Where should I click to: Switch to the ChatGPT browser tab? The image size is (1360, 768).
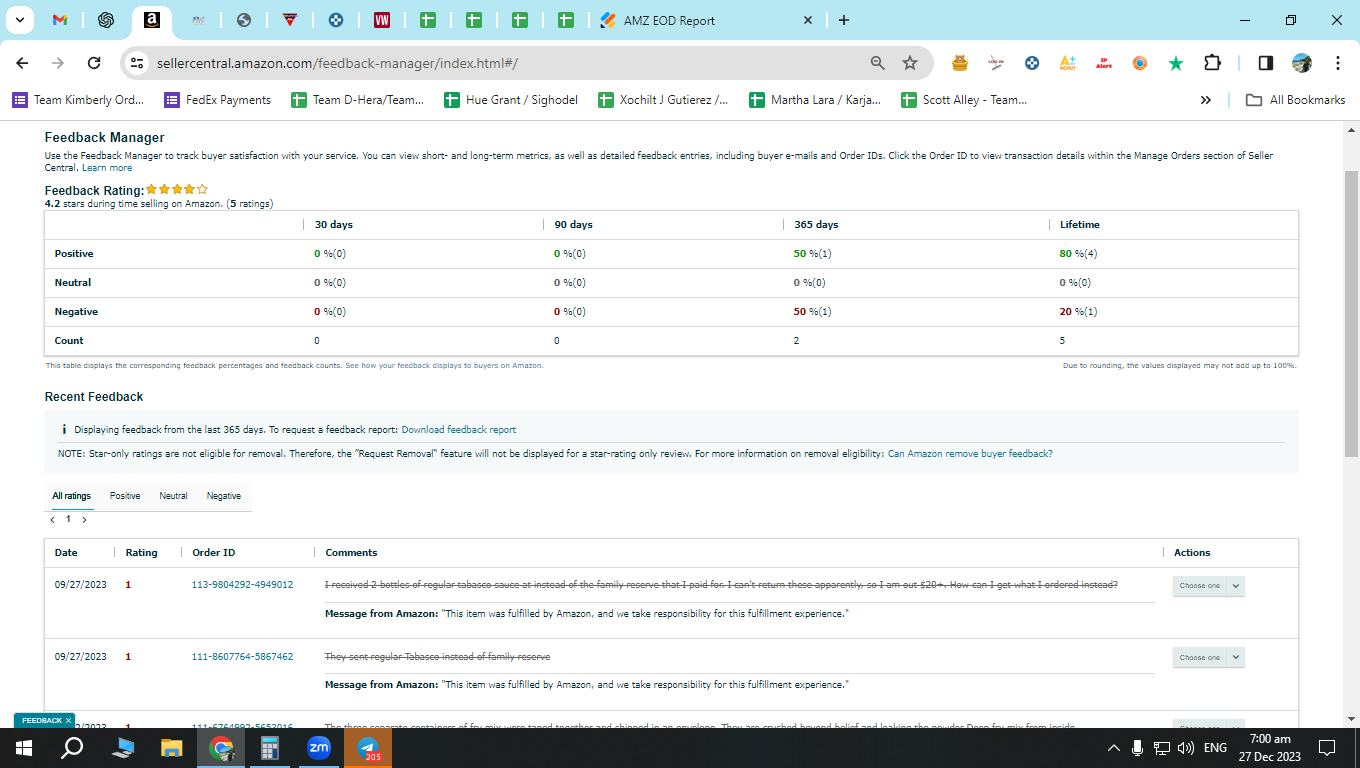point(106,20)
